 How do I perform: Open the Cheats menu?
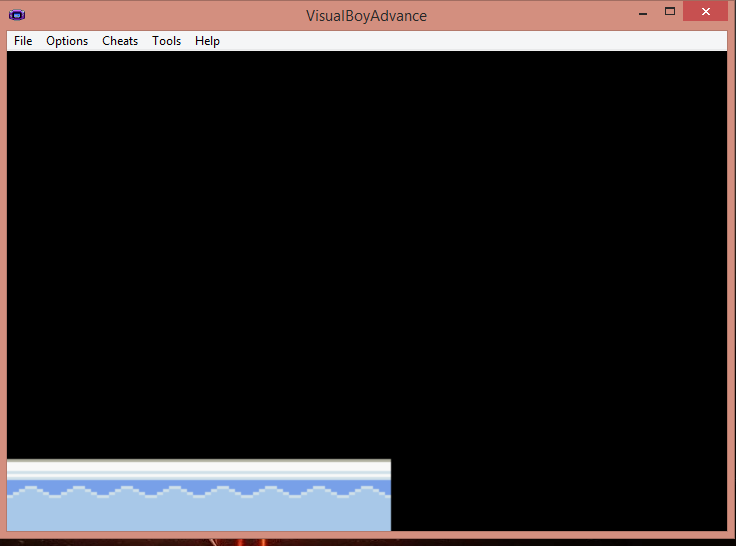click(120, 41)
